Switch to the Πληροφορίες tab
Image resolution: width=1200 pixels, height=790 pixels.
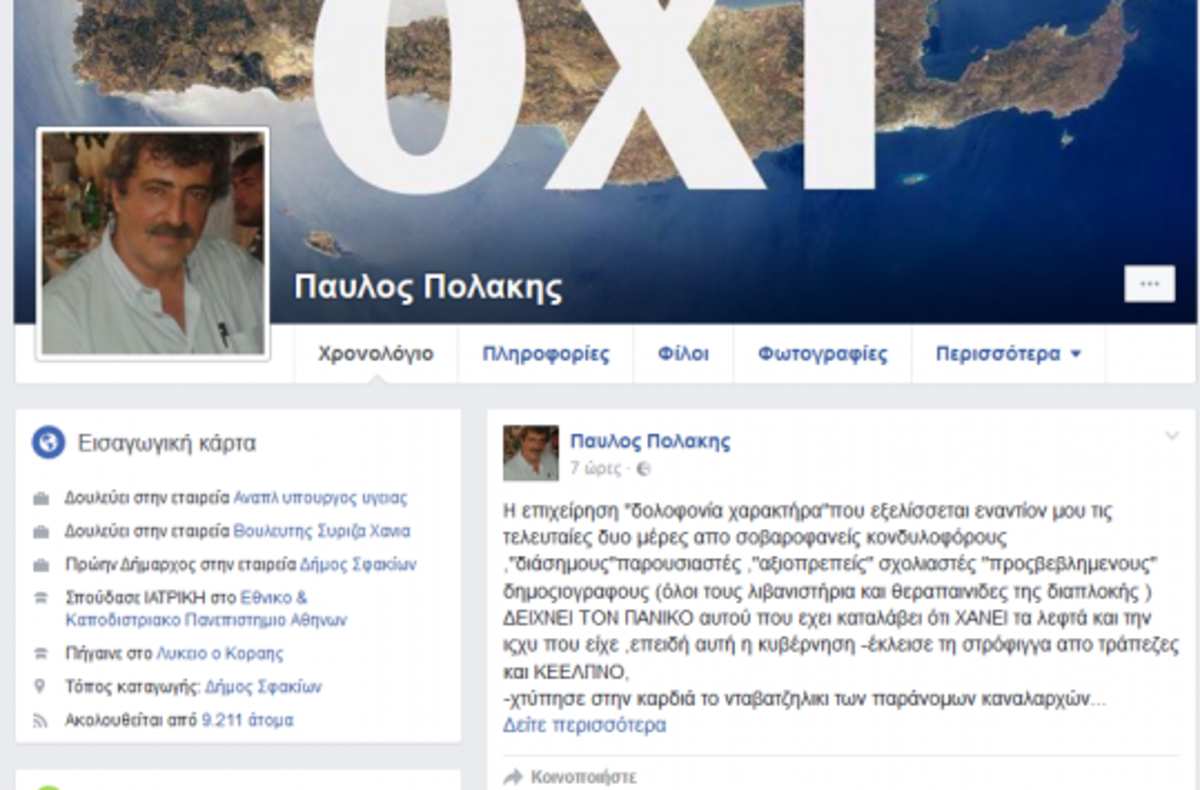(x=545, y=354)
